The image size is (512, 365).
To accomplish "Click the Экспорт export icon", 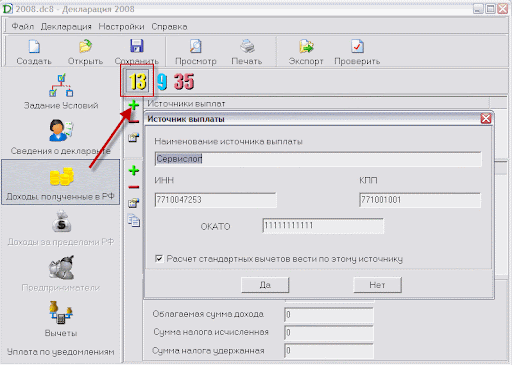I will pos(306,47).
